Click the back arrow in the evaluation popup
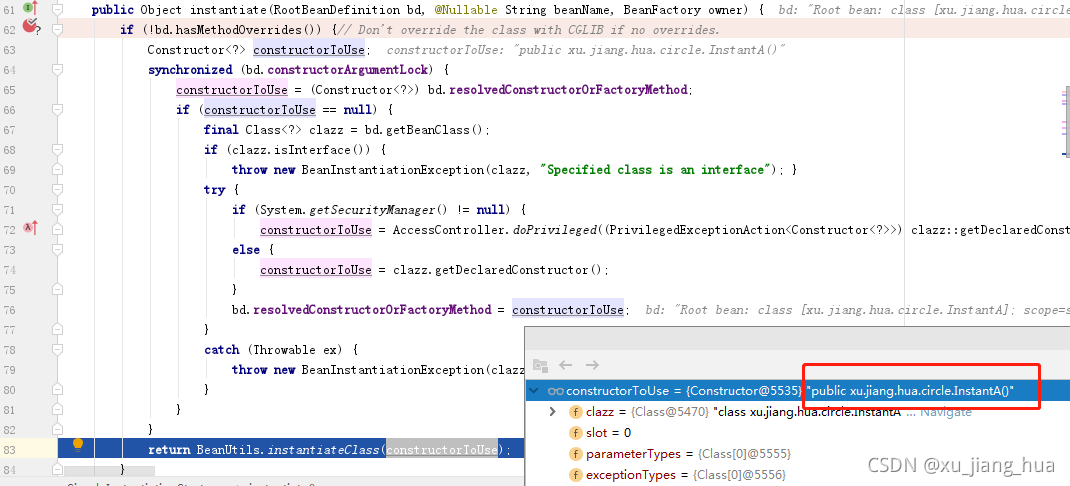The image size is (1070, 486). point(566,365)
